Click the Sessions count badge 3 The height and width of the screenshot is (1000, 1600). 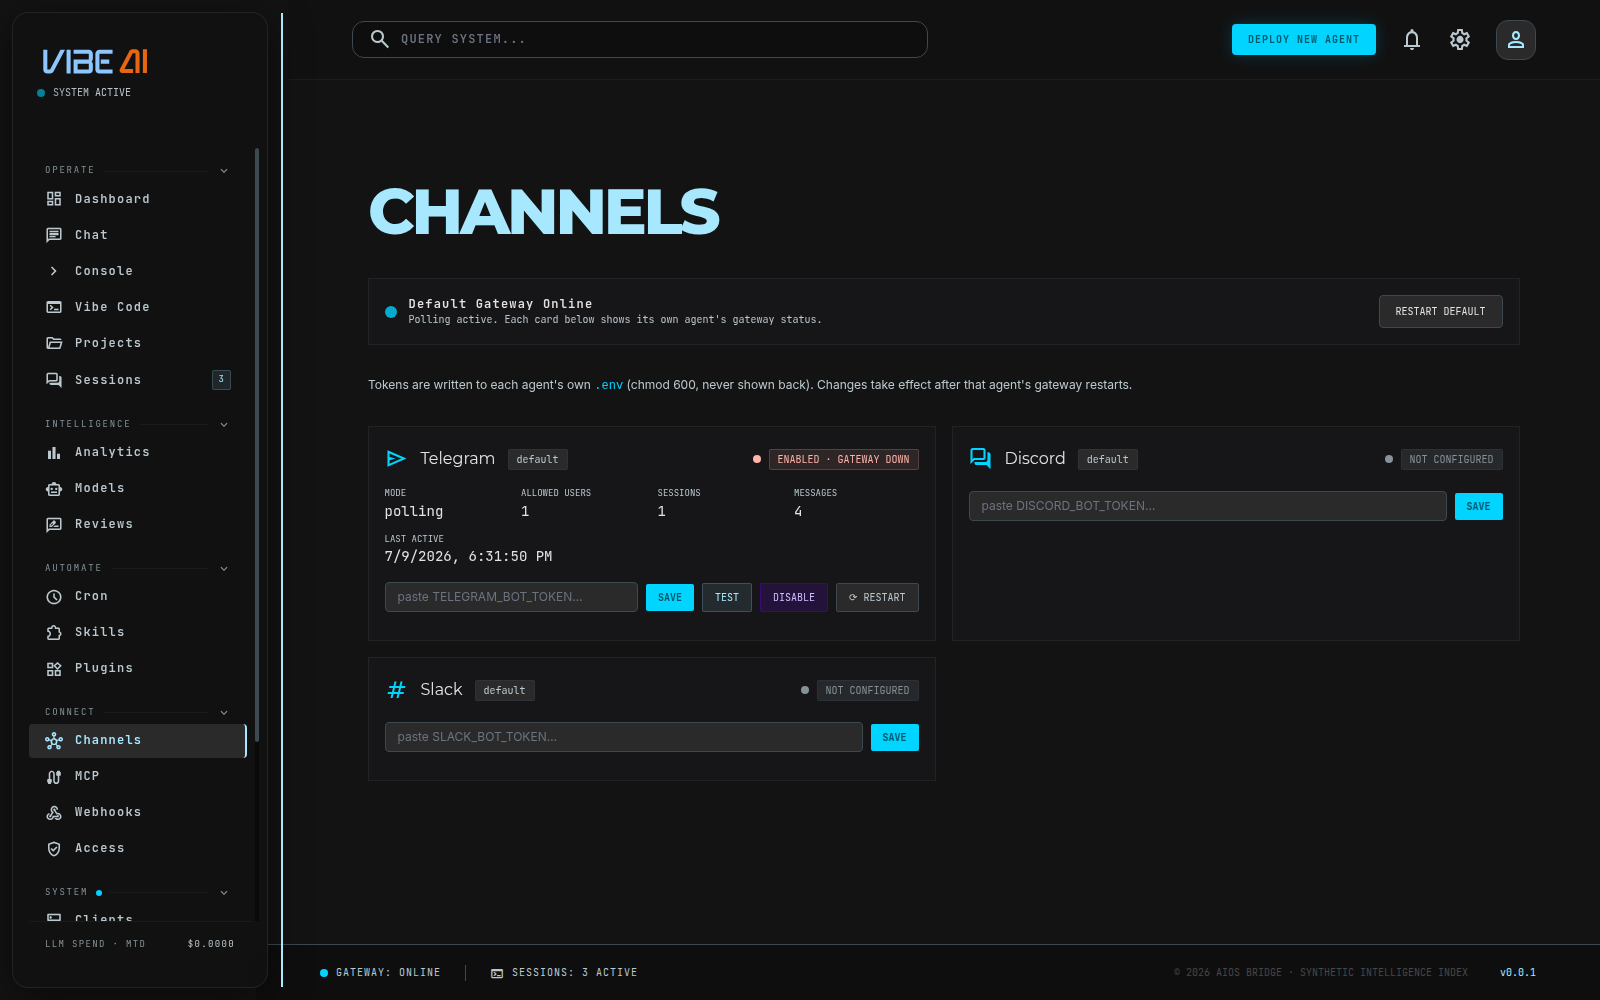pos(221,379)
